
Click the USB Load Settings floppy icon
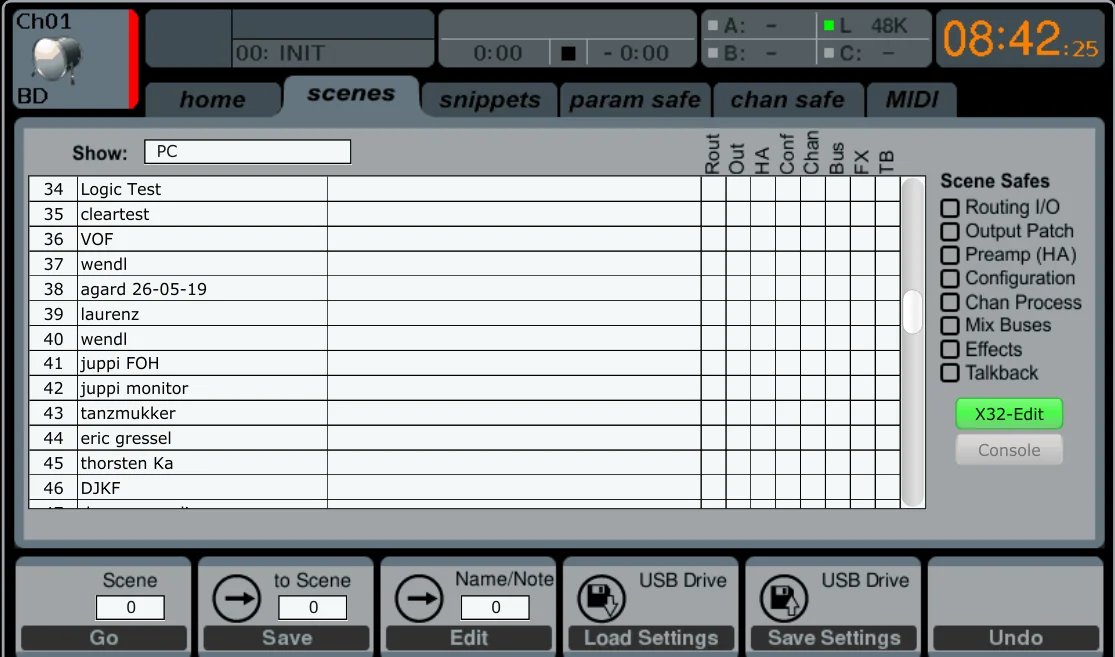602,599
